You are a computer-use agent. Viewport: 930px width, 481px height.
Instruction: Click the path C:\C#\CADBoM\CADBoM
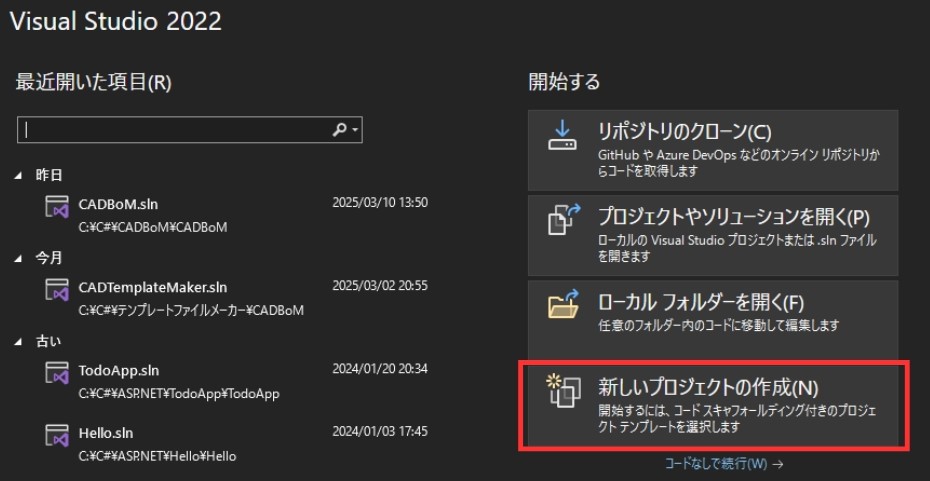[152, 227]
